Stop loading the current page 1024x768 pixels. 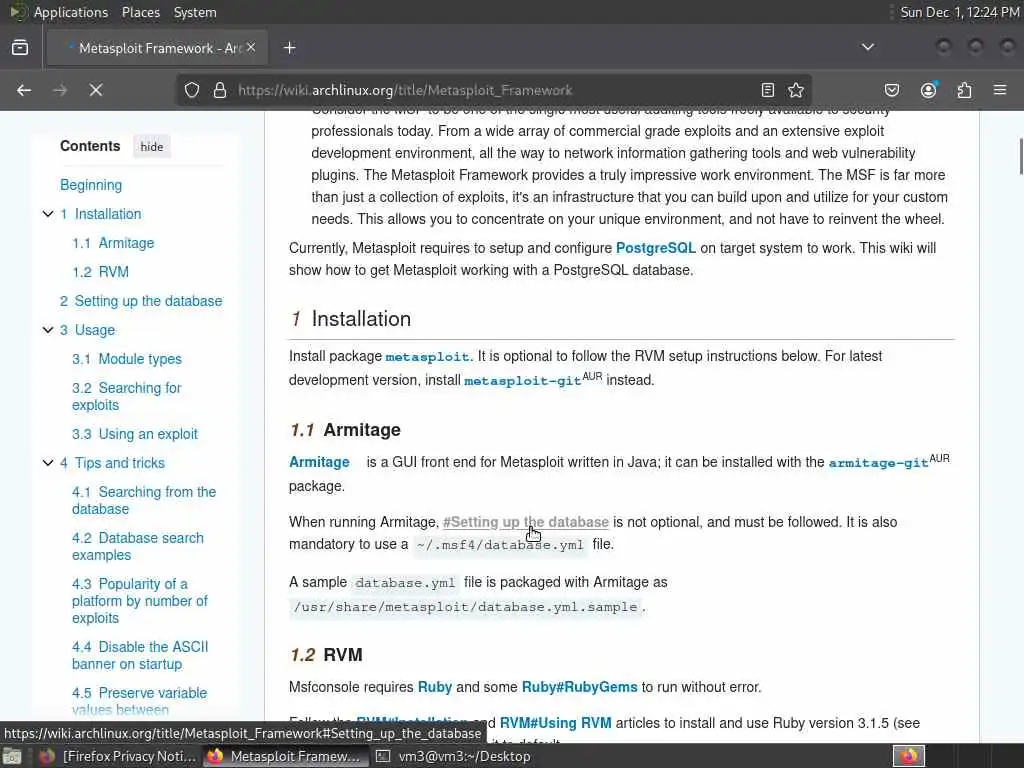click(96, 90)
